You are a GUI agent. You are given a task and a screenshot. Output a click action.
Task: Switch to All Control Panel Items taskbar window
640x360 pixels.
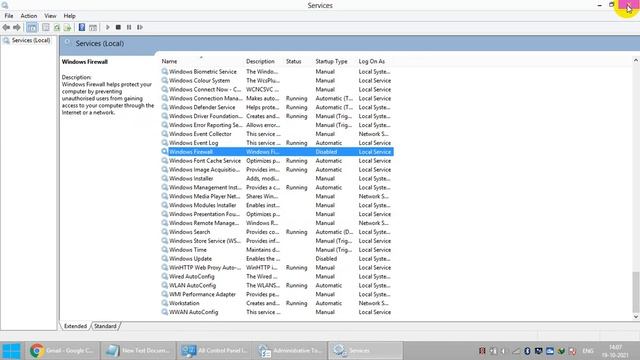215,351
